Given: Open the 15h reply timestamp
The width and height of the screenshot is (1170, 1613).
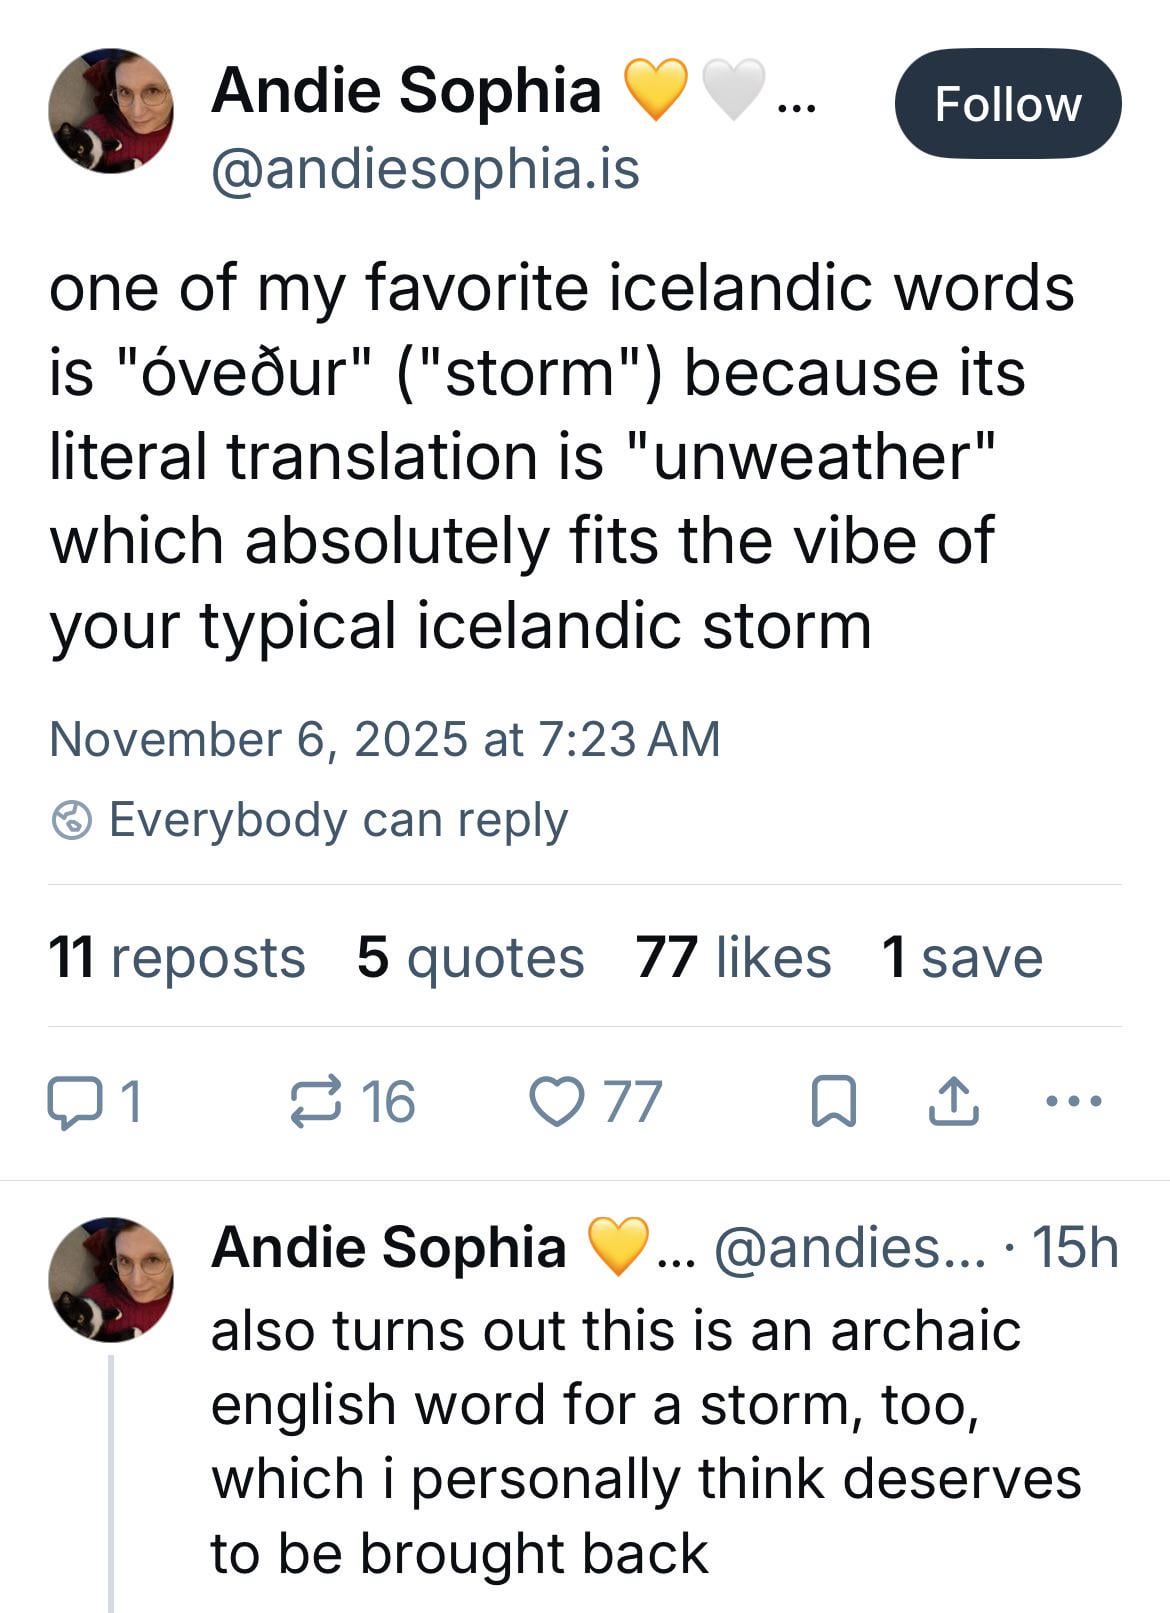Looking at the screenshot, I should [x=1074, y=1248].
